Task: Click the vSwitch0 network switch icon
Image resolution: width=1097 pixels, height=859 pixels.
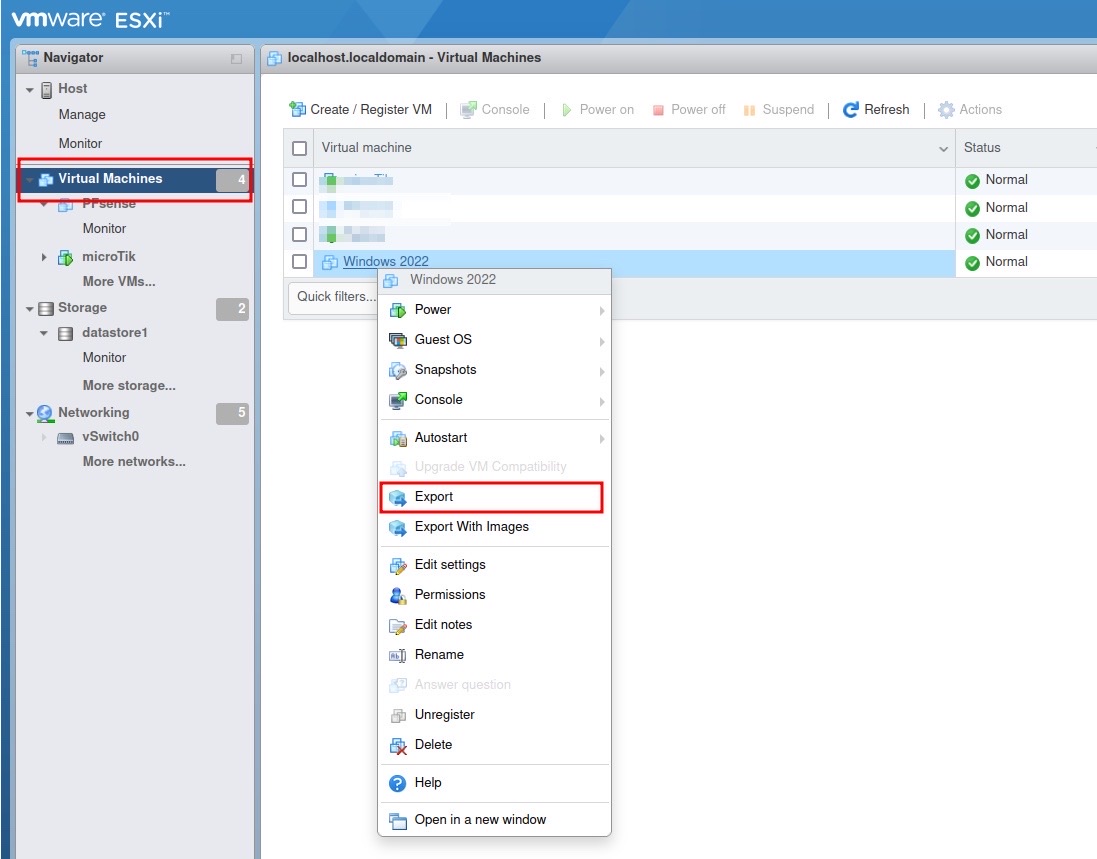Action: tap(66, 438)
